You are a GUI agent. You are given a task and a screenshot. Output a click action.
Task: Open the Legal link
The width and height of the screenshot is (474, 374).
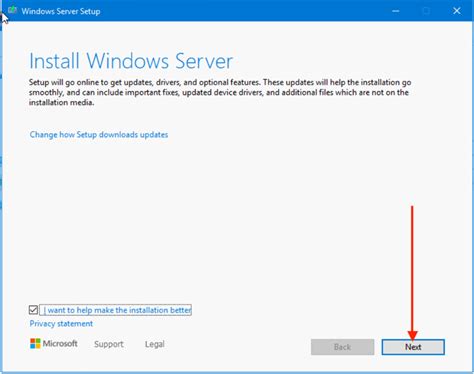[155, 344]
